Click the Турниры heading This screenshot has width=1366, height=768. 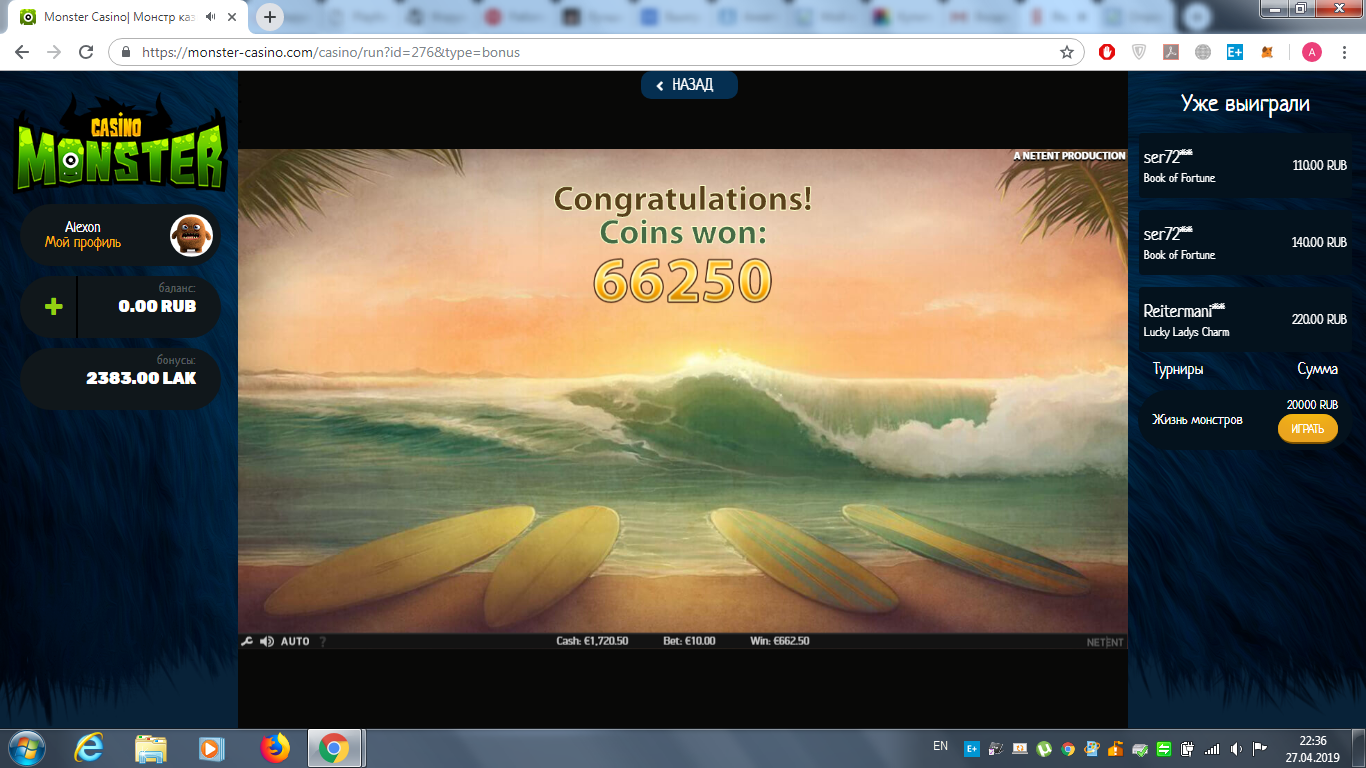[1178, 369]
